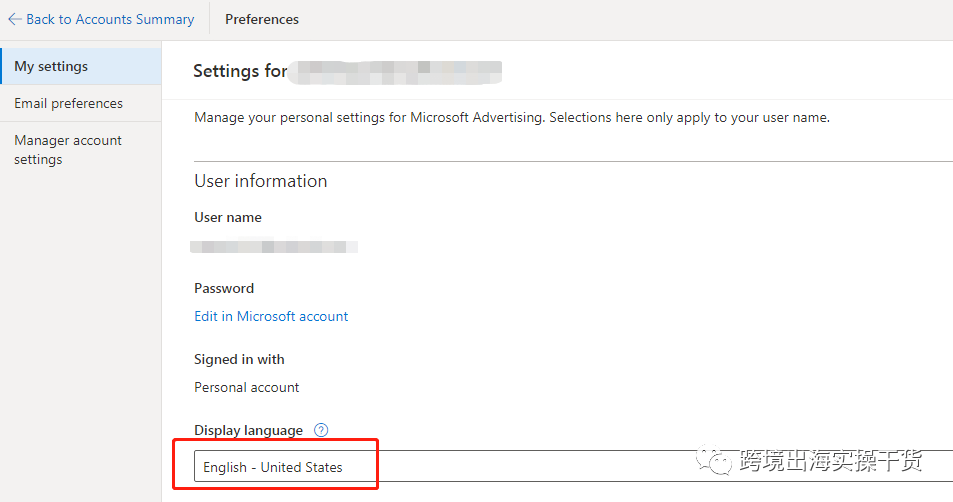Open the My settings section
This screenshot has width=953, height=502.
tap(51, 66)
